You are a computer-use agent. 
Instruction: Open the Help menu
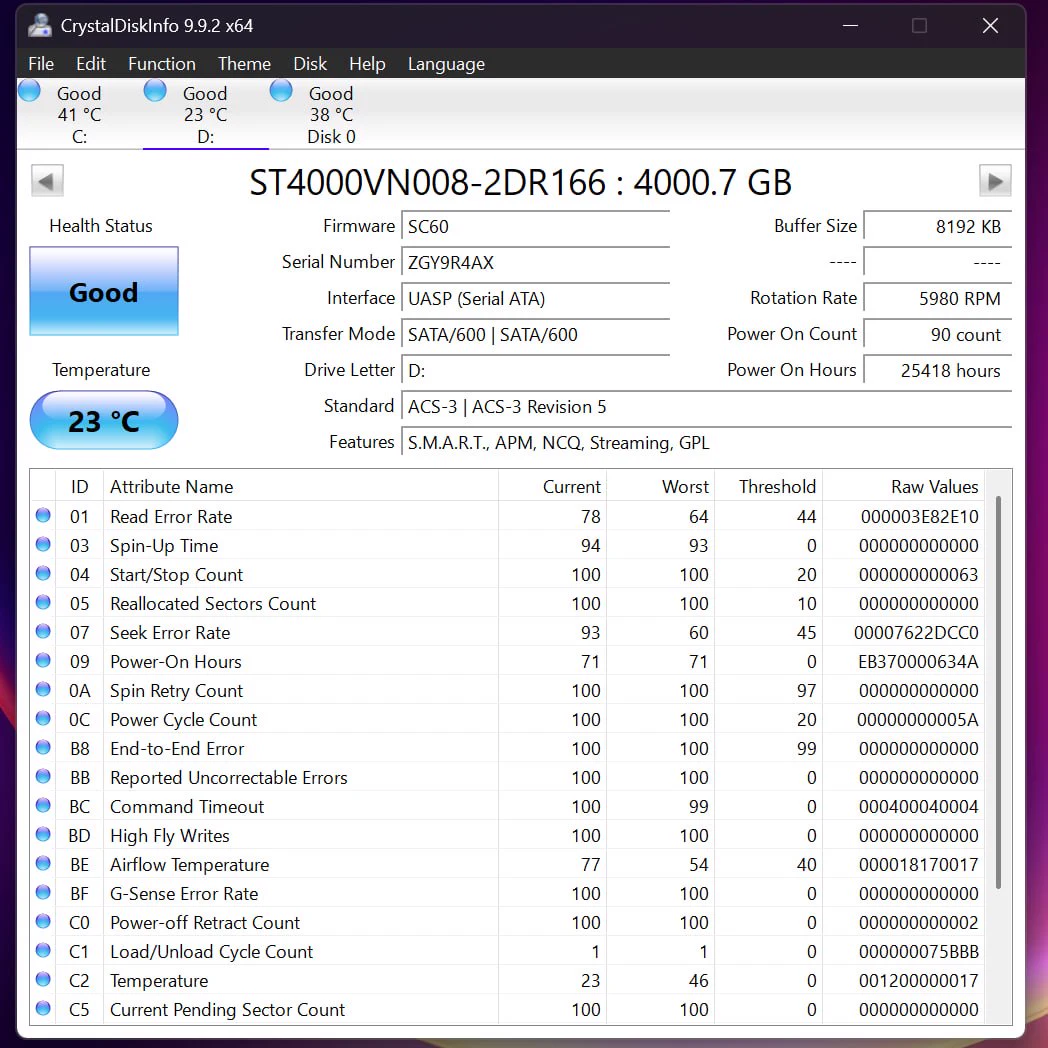367,63
